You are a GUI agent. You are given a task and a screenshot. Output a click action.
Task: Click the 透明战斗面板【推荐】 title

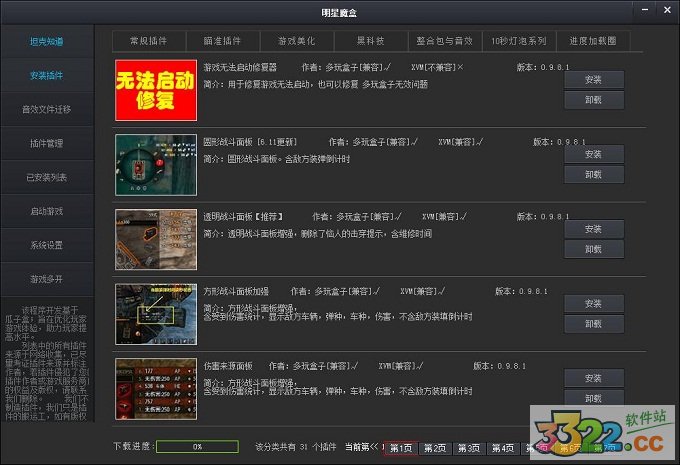(243, 217)
